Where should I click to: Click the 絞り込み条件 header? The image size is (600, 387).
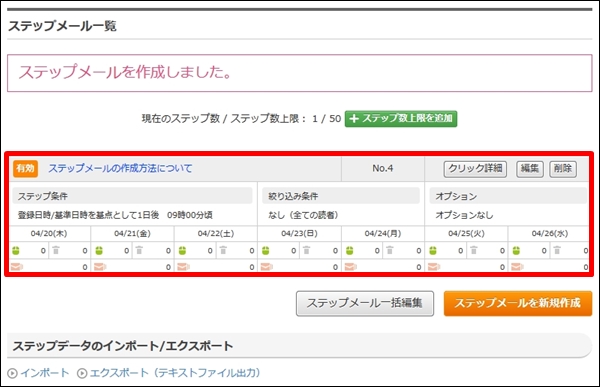coord(341,196)
